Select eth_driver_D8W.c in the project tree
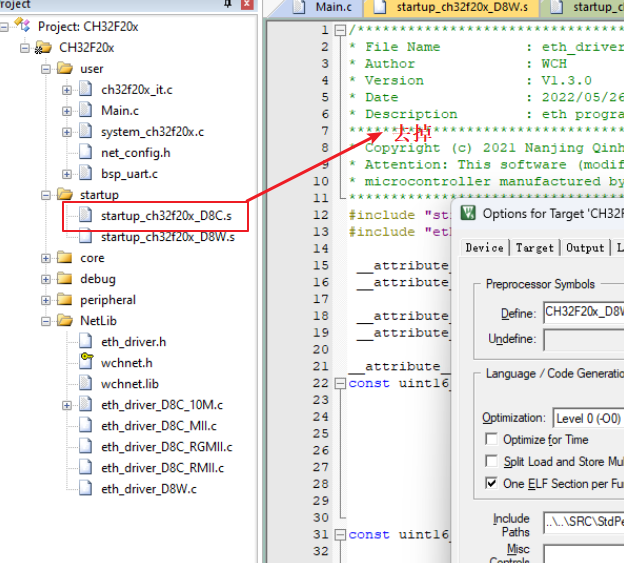Image resolution: width=624 pixels, height=563 pixels. click(x=148, y=489)
